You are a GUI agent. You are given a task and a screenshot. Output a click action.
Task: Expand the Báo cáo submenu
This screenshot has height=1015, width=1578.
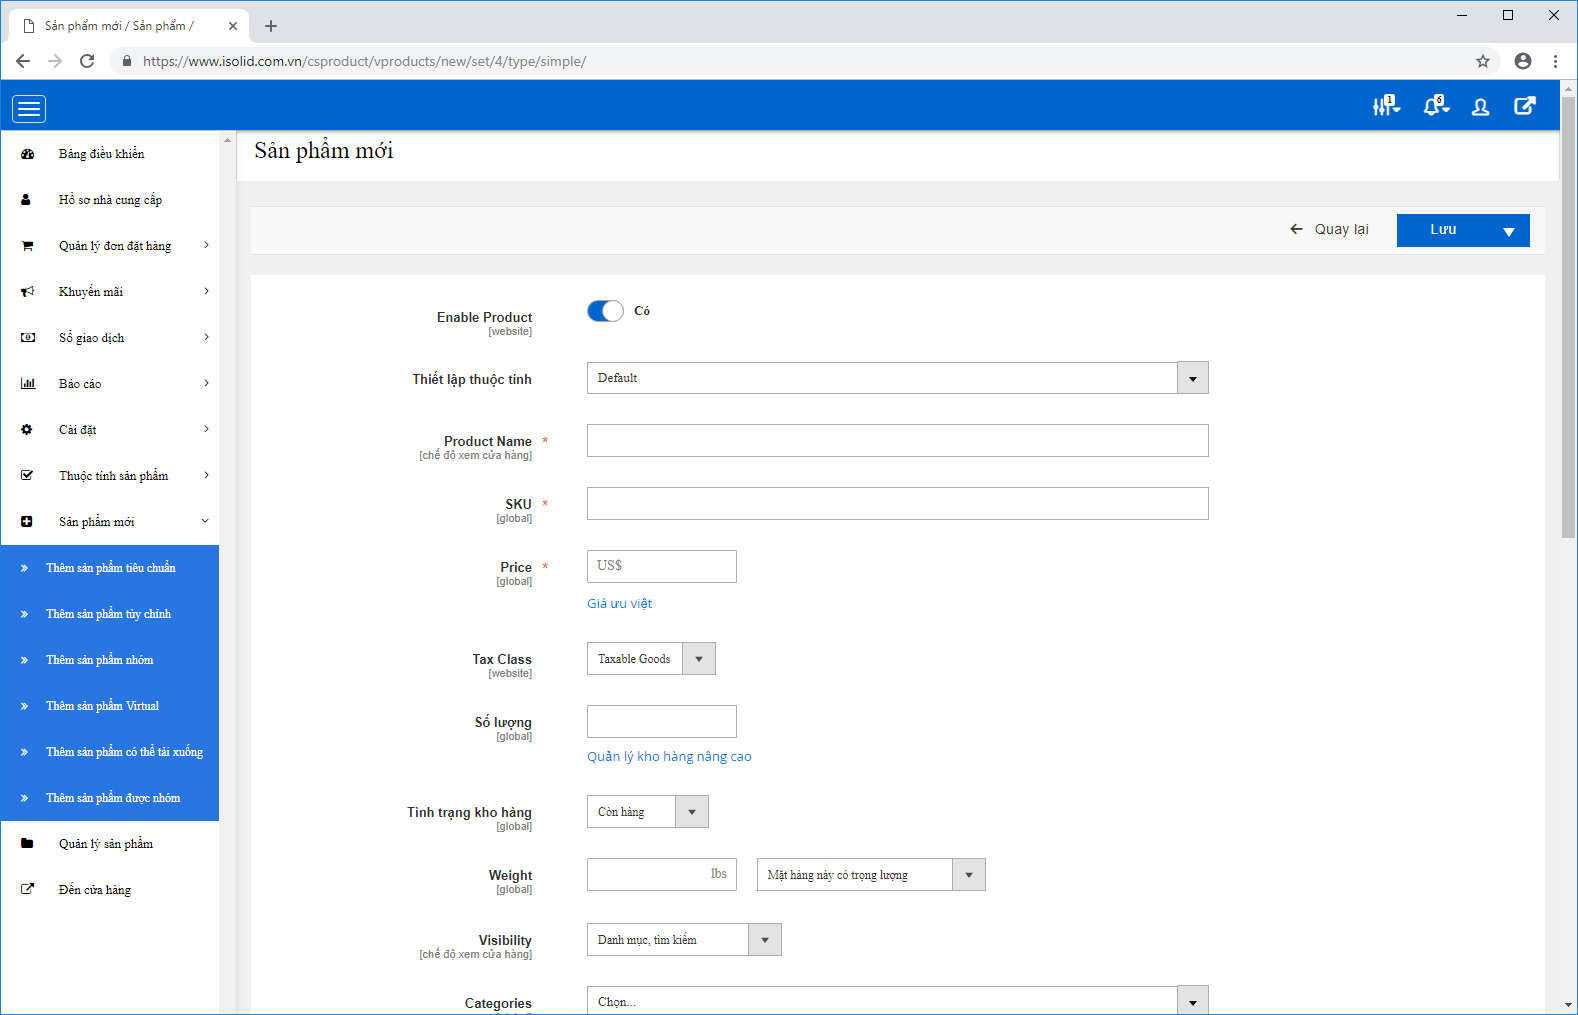point(206,383)
